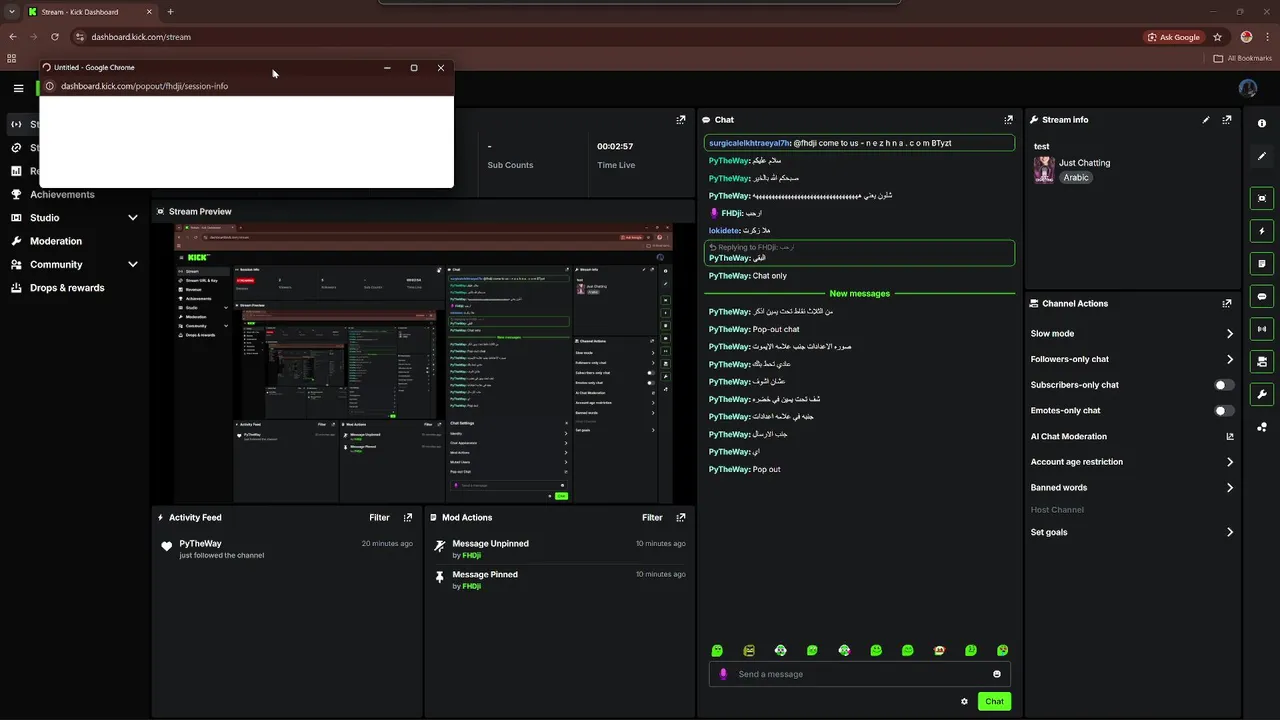Focus the Send a message input field

860,674
